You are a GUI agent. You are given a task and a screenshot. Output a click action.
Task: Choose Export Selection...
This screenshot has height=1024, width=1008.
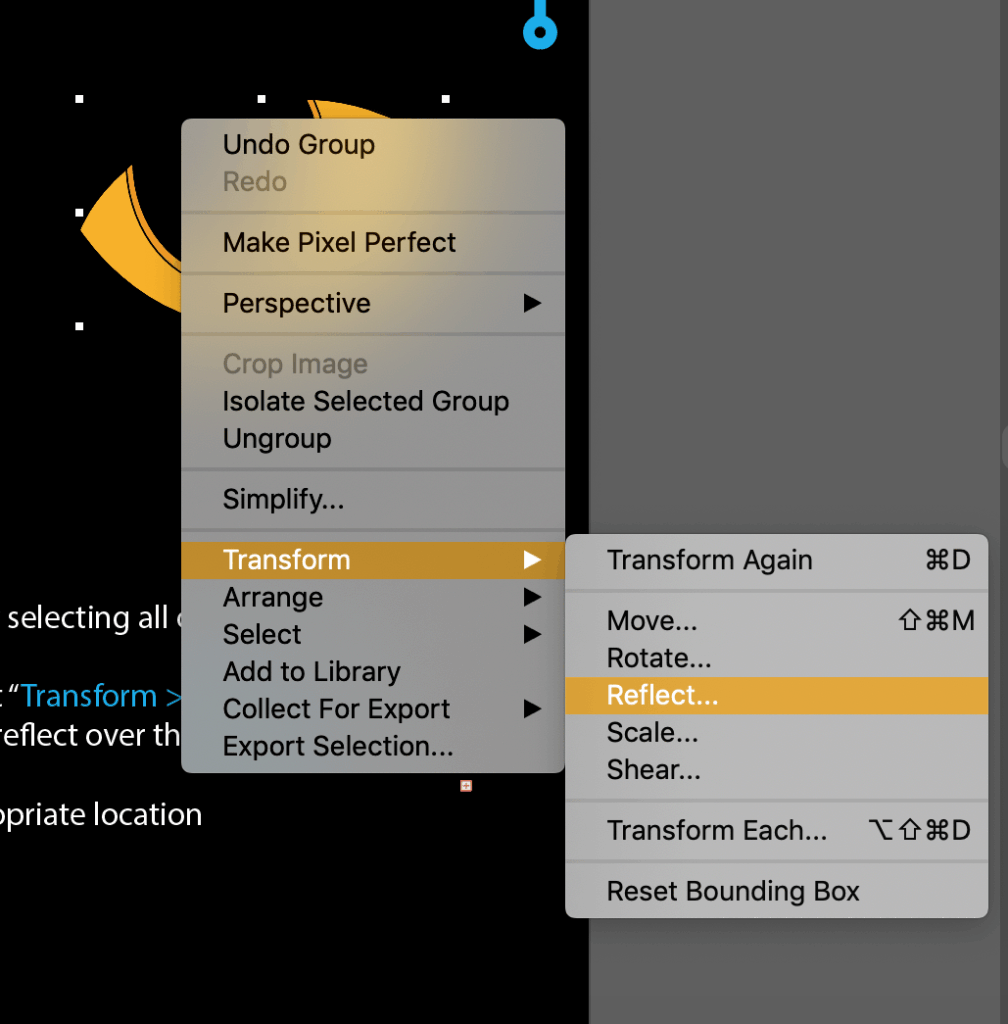click(373, 746)
